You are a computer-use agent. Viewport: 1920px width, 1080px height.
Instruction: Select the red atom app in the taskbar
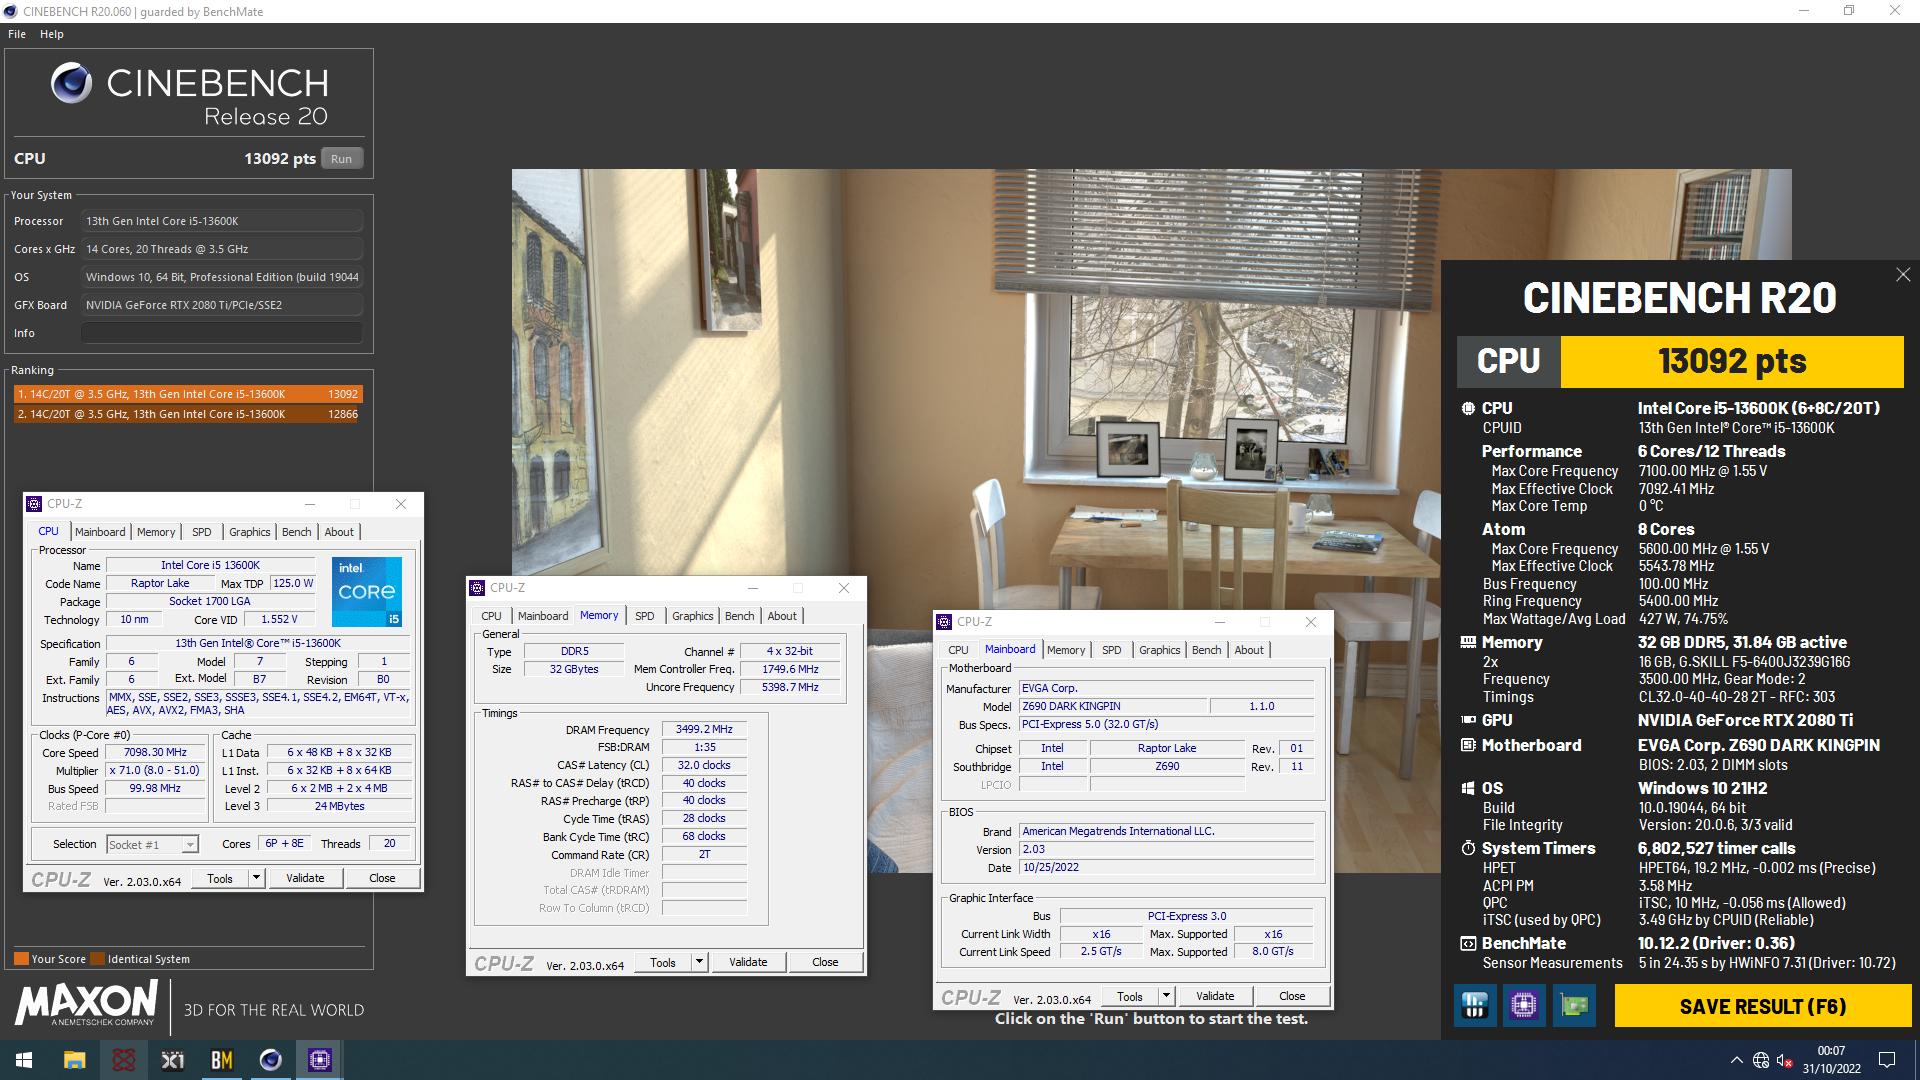coord(123,1060)
